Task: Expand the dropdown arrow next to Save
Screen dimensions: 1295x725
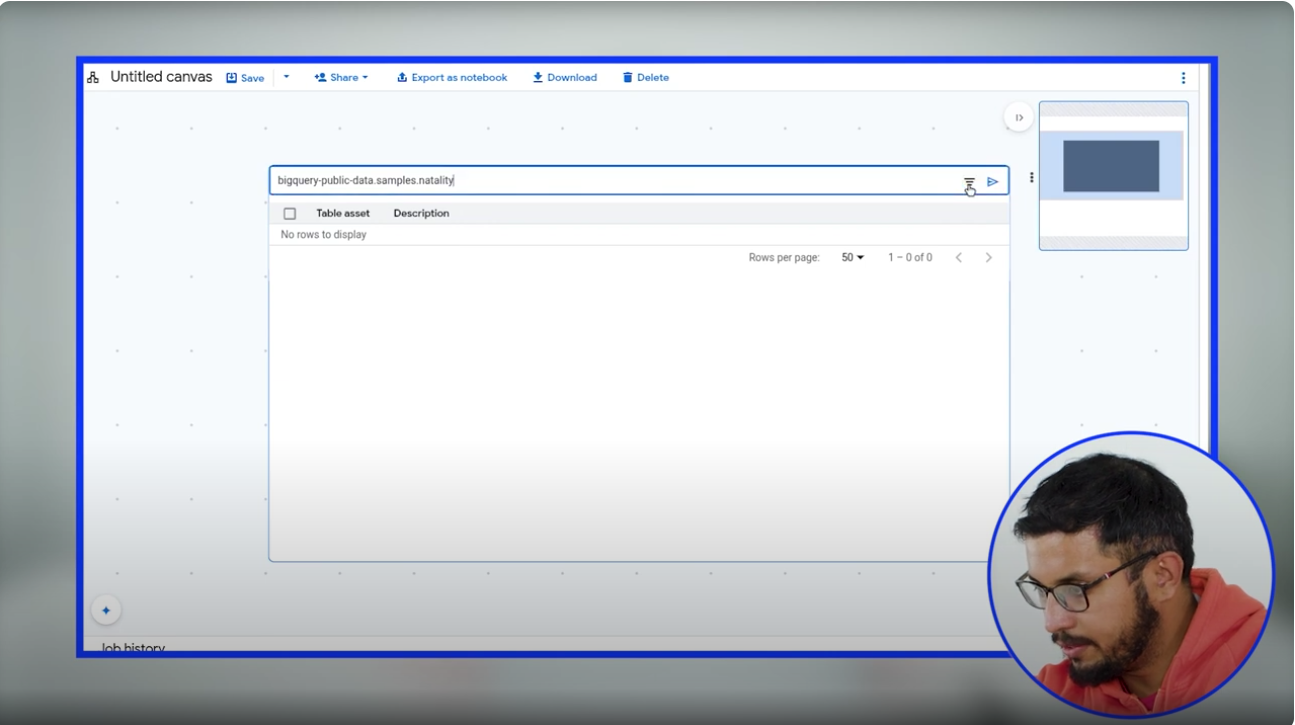Action: (286, 77)
